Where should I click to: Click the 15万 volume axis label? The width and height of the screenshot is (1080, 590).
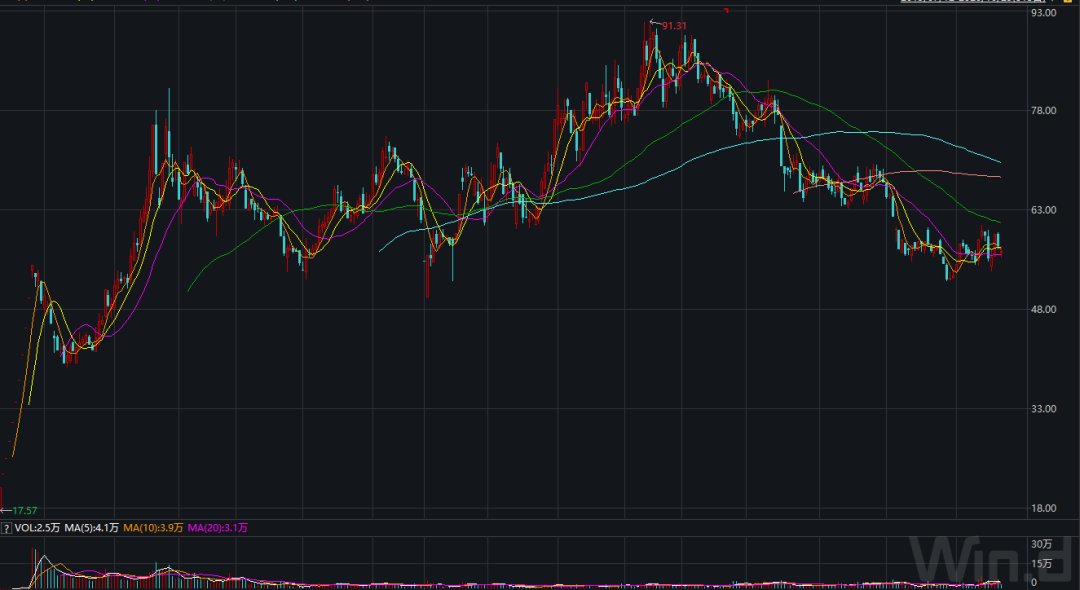coord(1042,564)
